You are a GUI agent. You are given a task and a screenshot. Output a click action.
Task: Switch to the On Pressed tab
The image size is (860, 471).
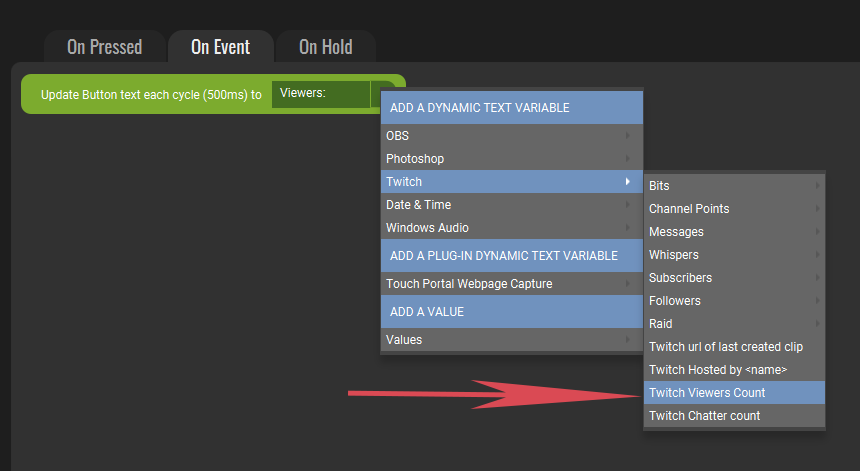click(104, 47)
